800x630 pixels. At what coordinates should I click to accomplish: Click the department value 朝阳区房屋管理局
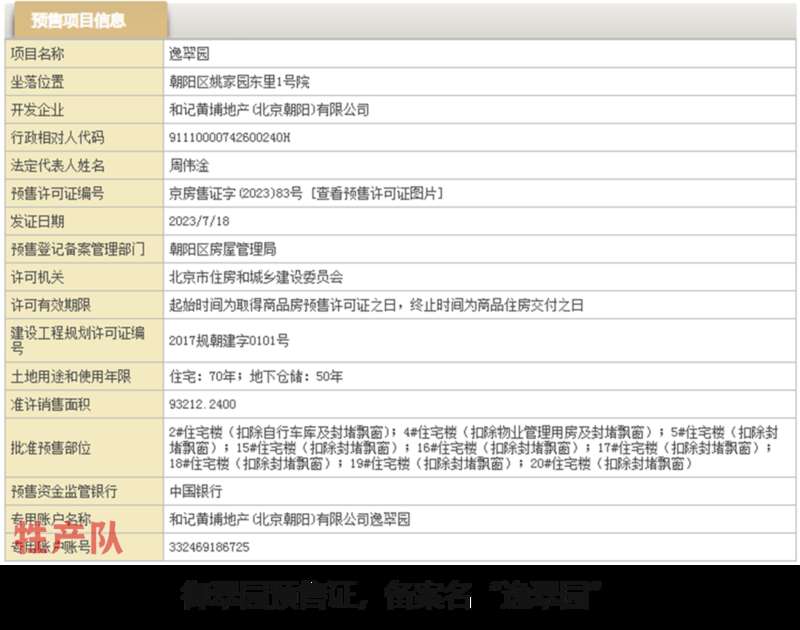[x=222, y=249]
